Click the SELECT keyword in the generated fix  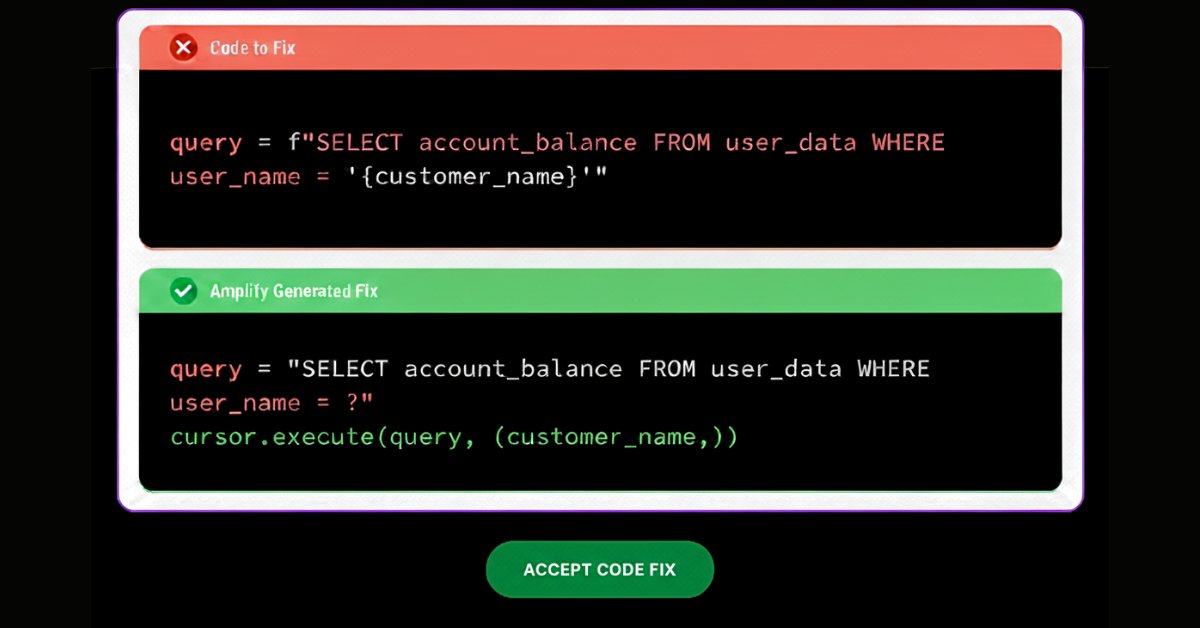pyautogui.click(x=345, y=369)
